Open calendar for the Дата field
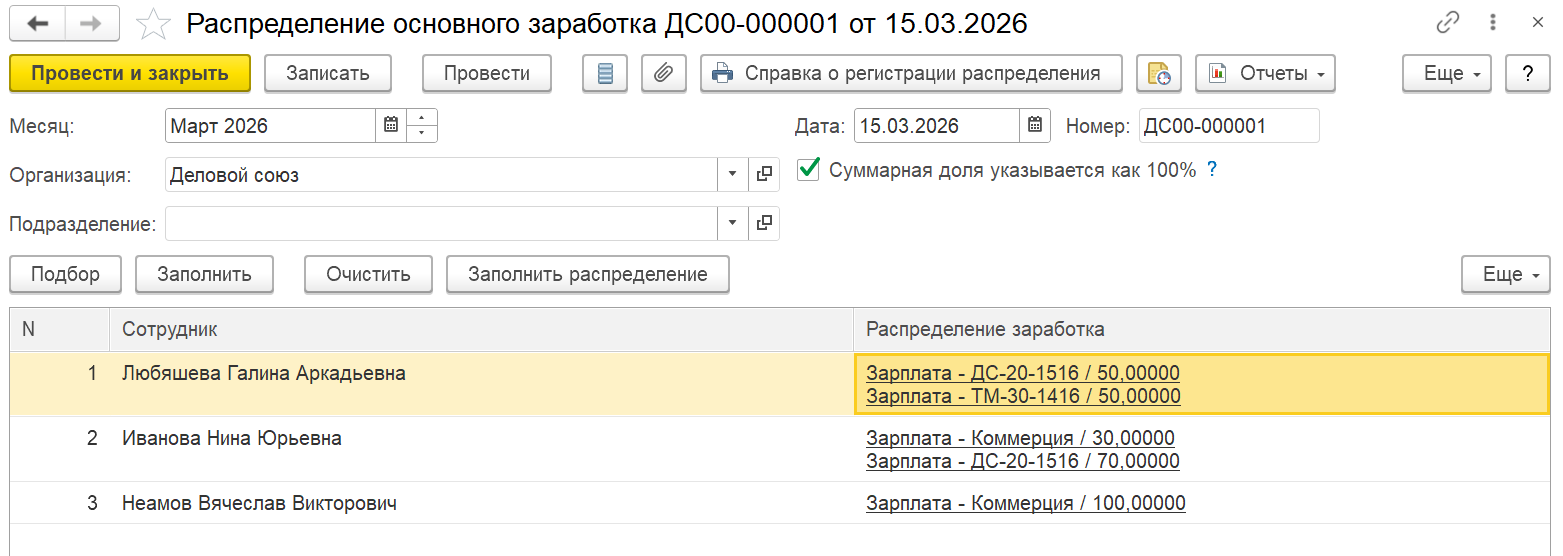 pos(1034,126)
